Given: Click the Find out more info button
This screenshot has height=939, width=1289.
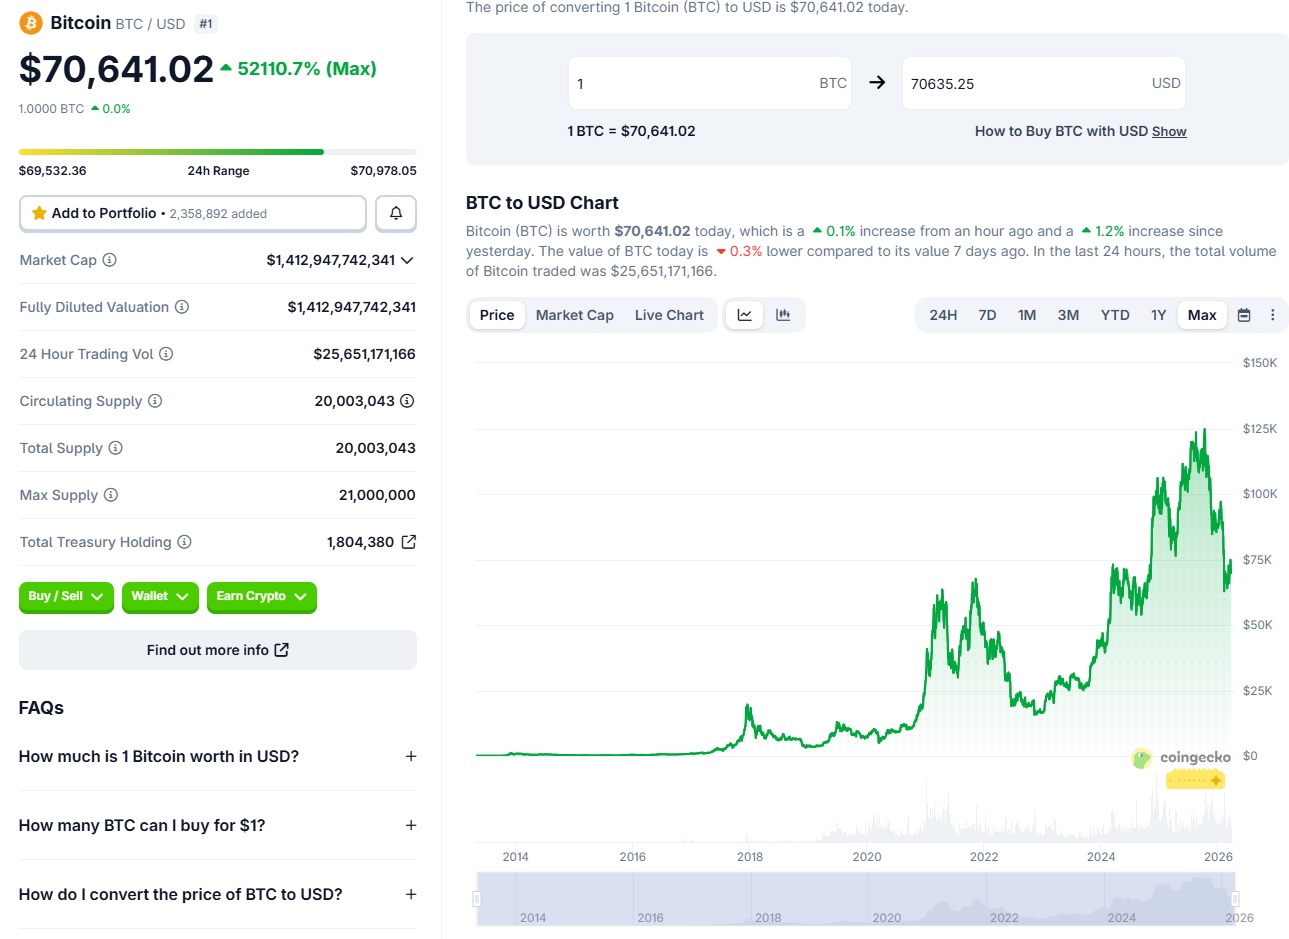Looking at the screenshot, I should pyautogui.click(x=217, y=649).
